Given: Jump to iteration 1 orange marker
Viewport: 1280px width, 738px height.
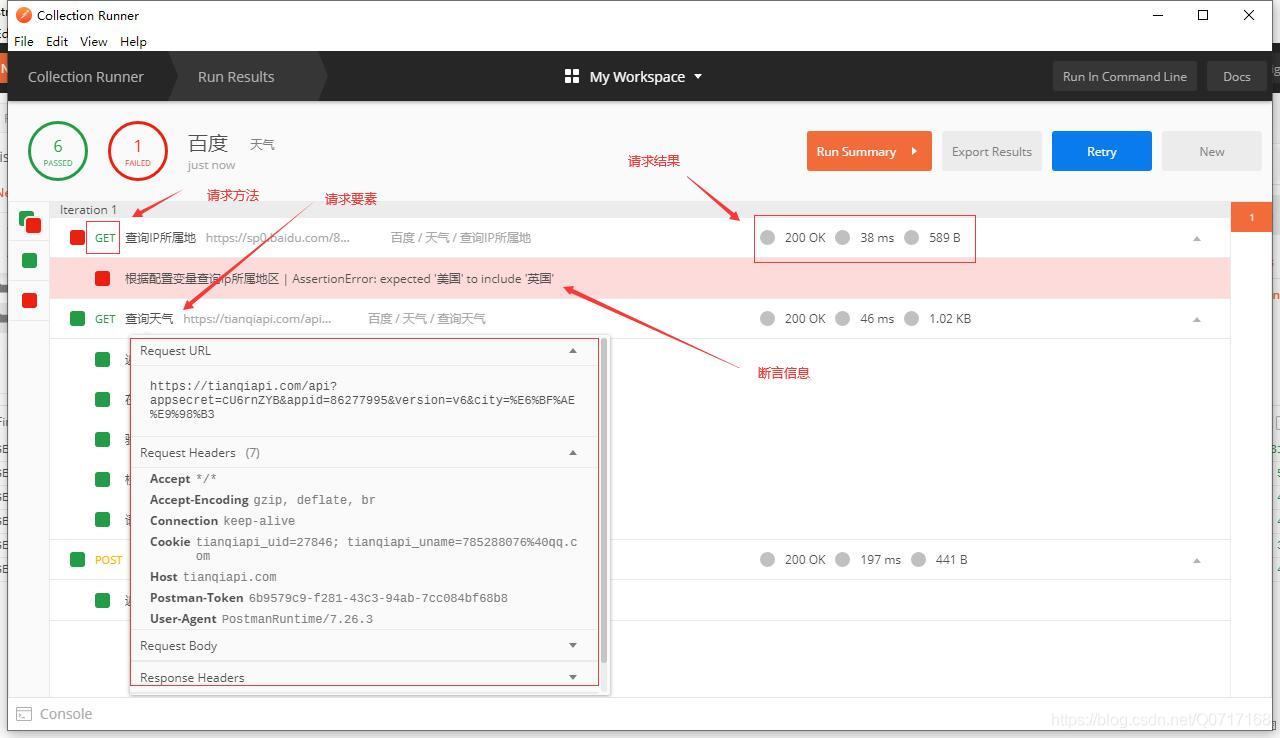Looking at the screenshot, I should pyautogui.click(x=1251, y=217).
